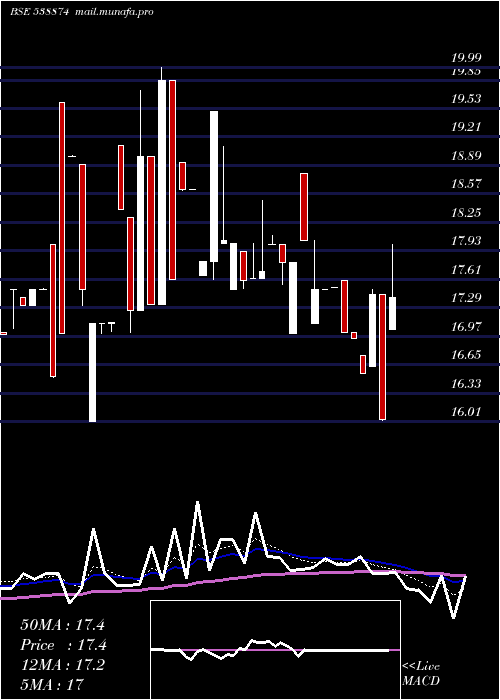
Task: Click the BSE 538874 ticker label
Action: point(39,12)
